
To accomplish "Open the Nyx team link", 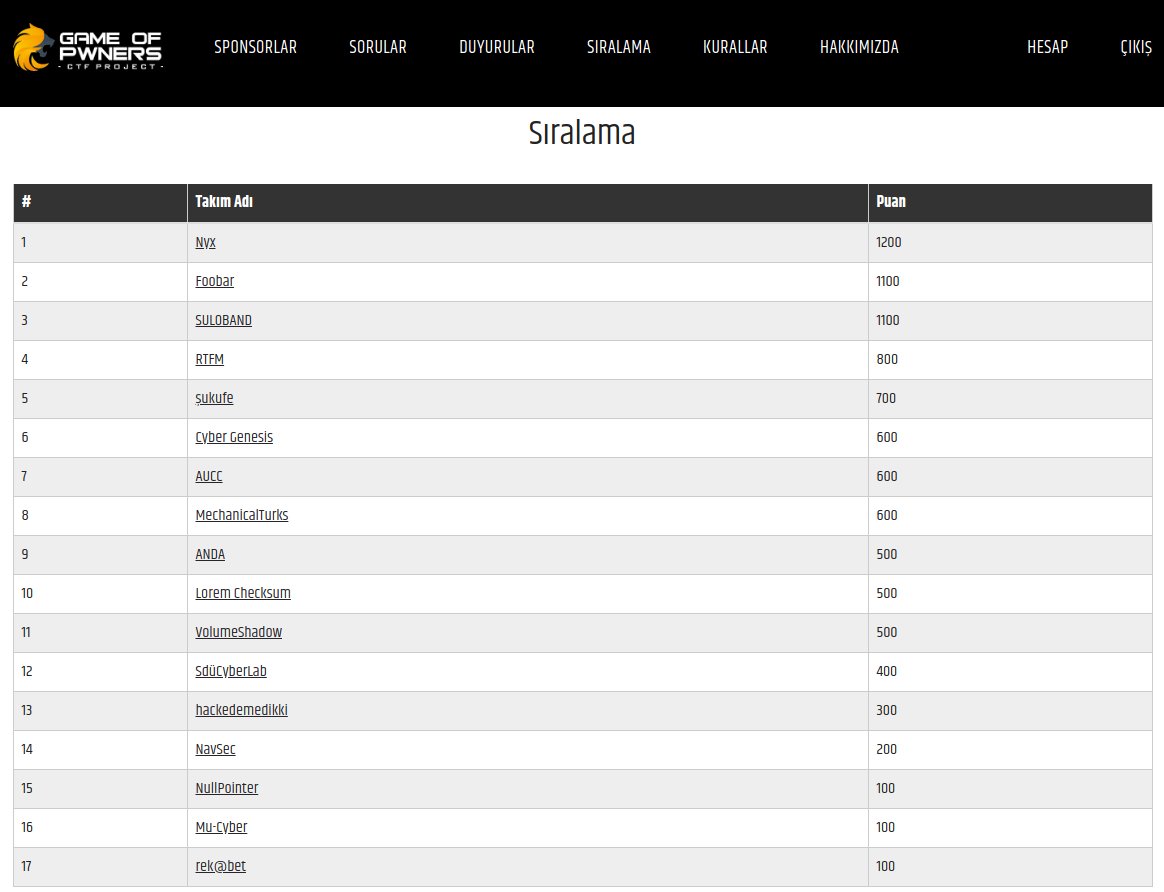I will click(x=206, y=242).
